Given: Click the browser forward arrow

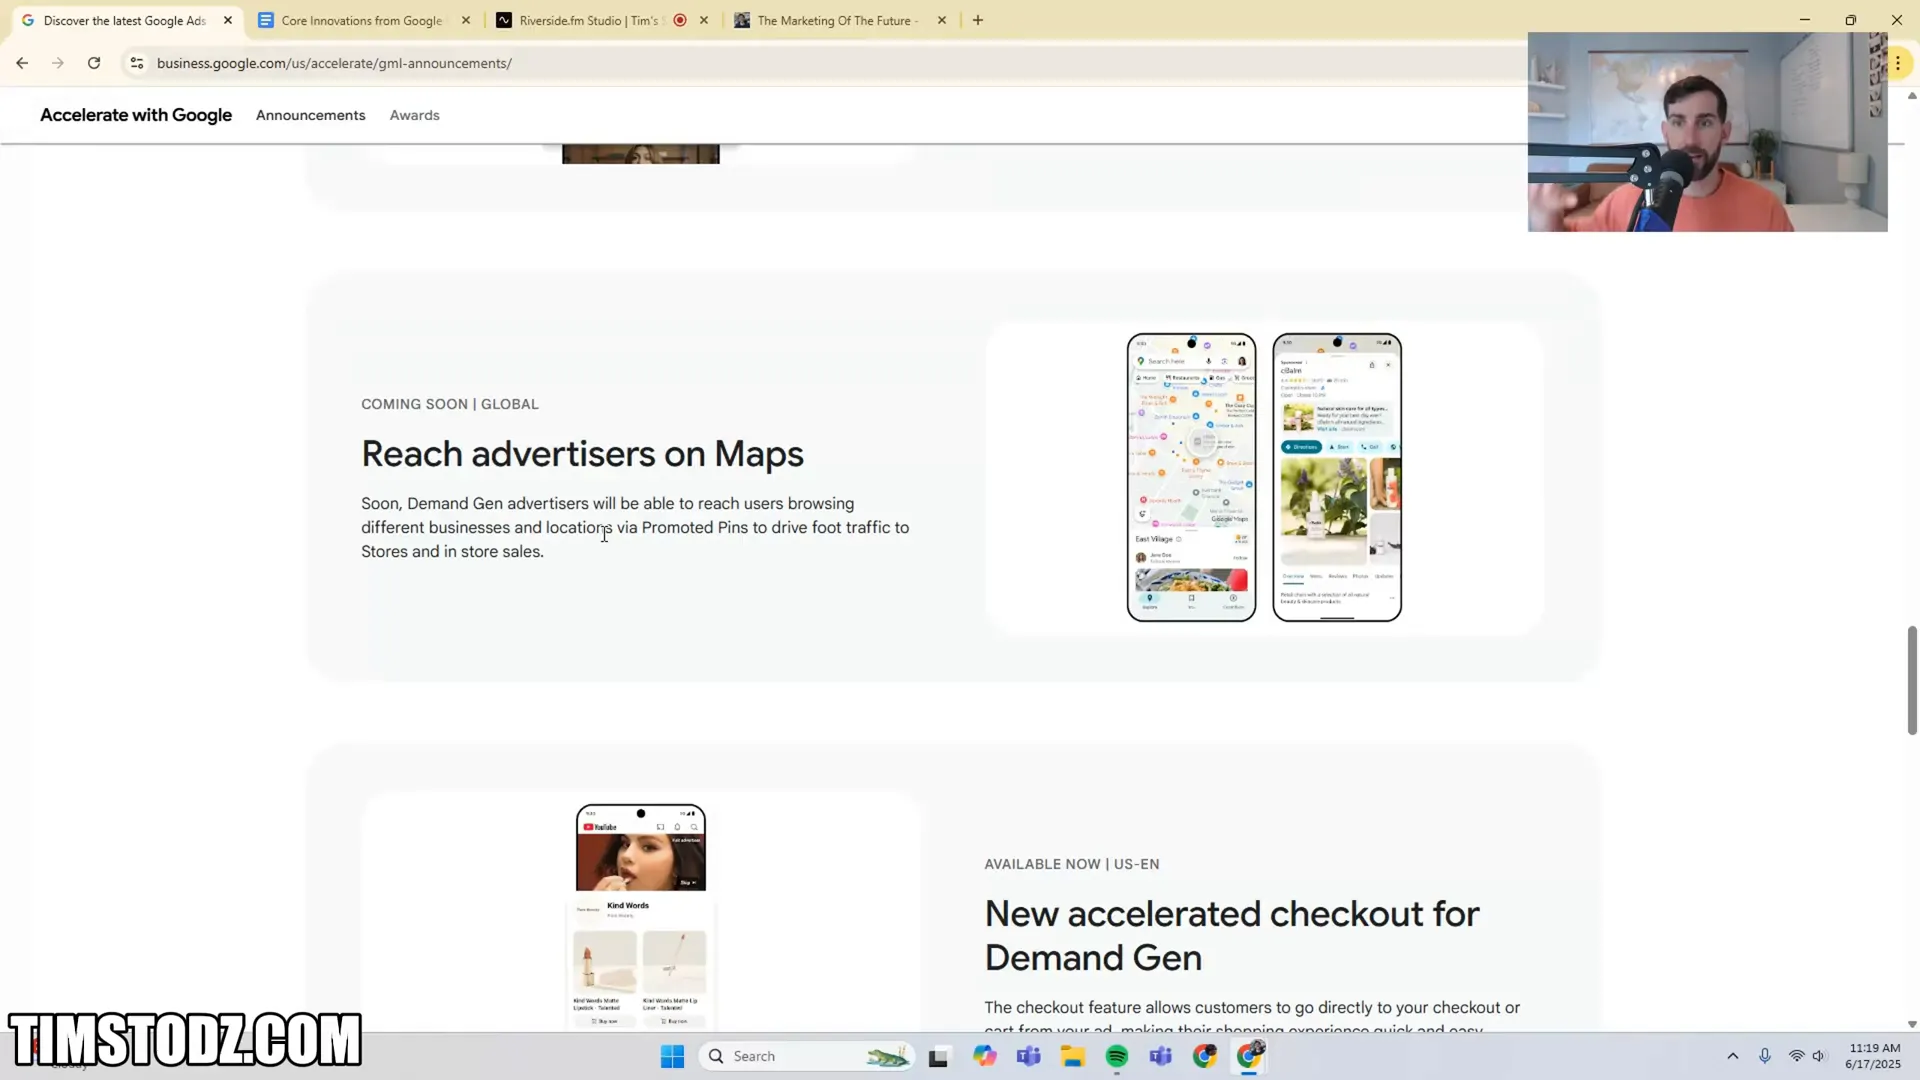Looking at the screenshot, I should point(58,63).
